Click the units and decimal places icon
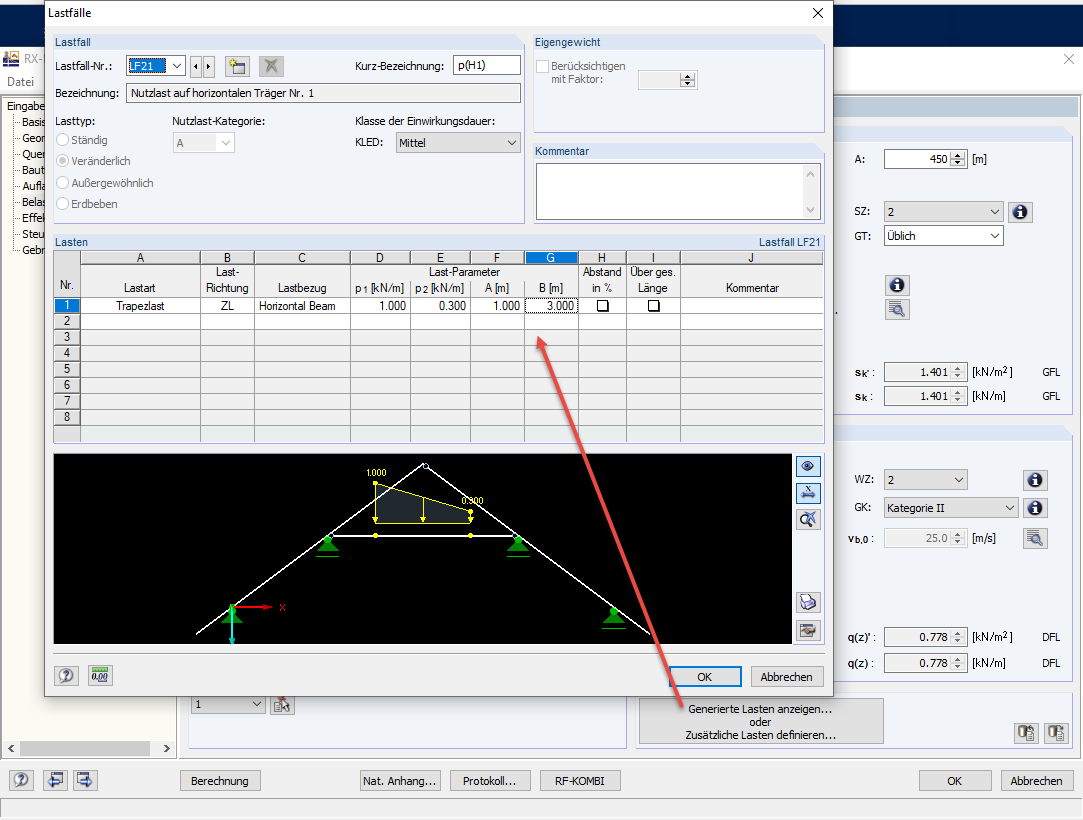The height and width of the screenshot is (820, 1083). 100,675
